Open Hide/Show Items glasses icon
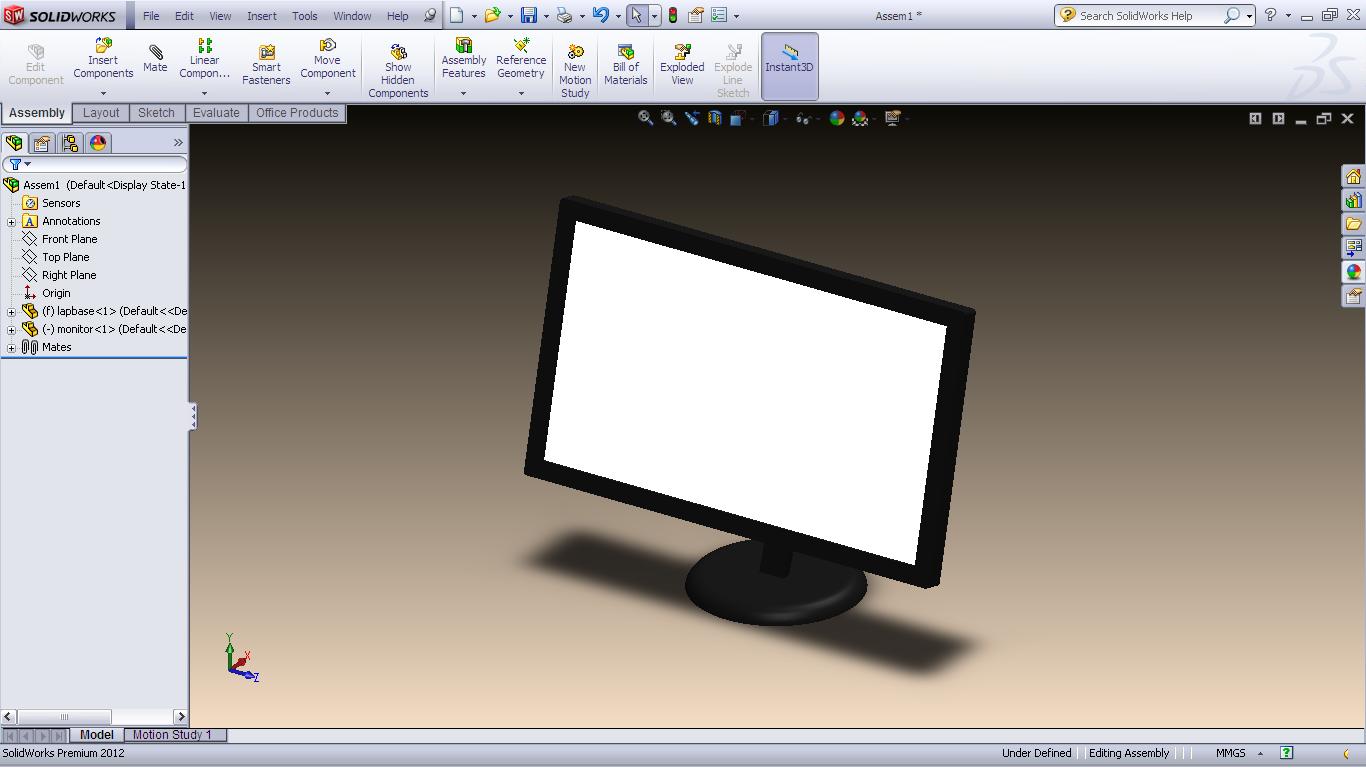The image size is (1366, 768). (802, 118)
